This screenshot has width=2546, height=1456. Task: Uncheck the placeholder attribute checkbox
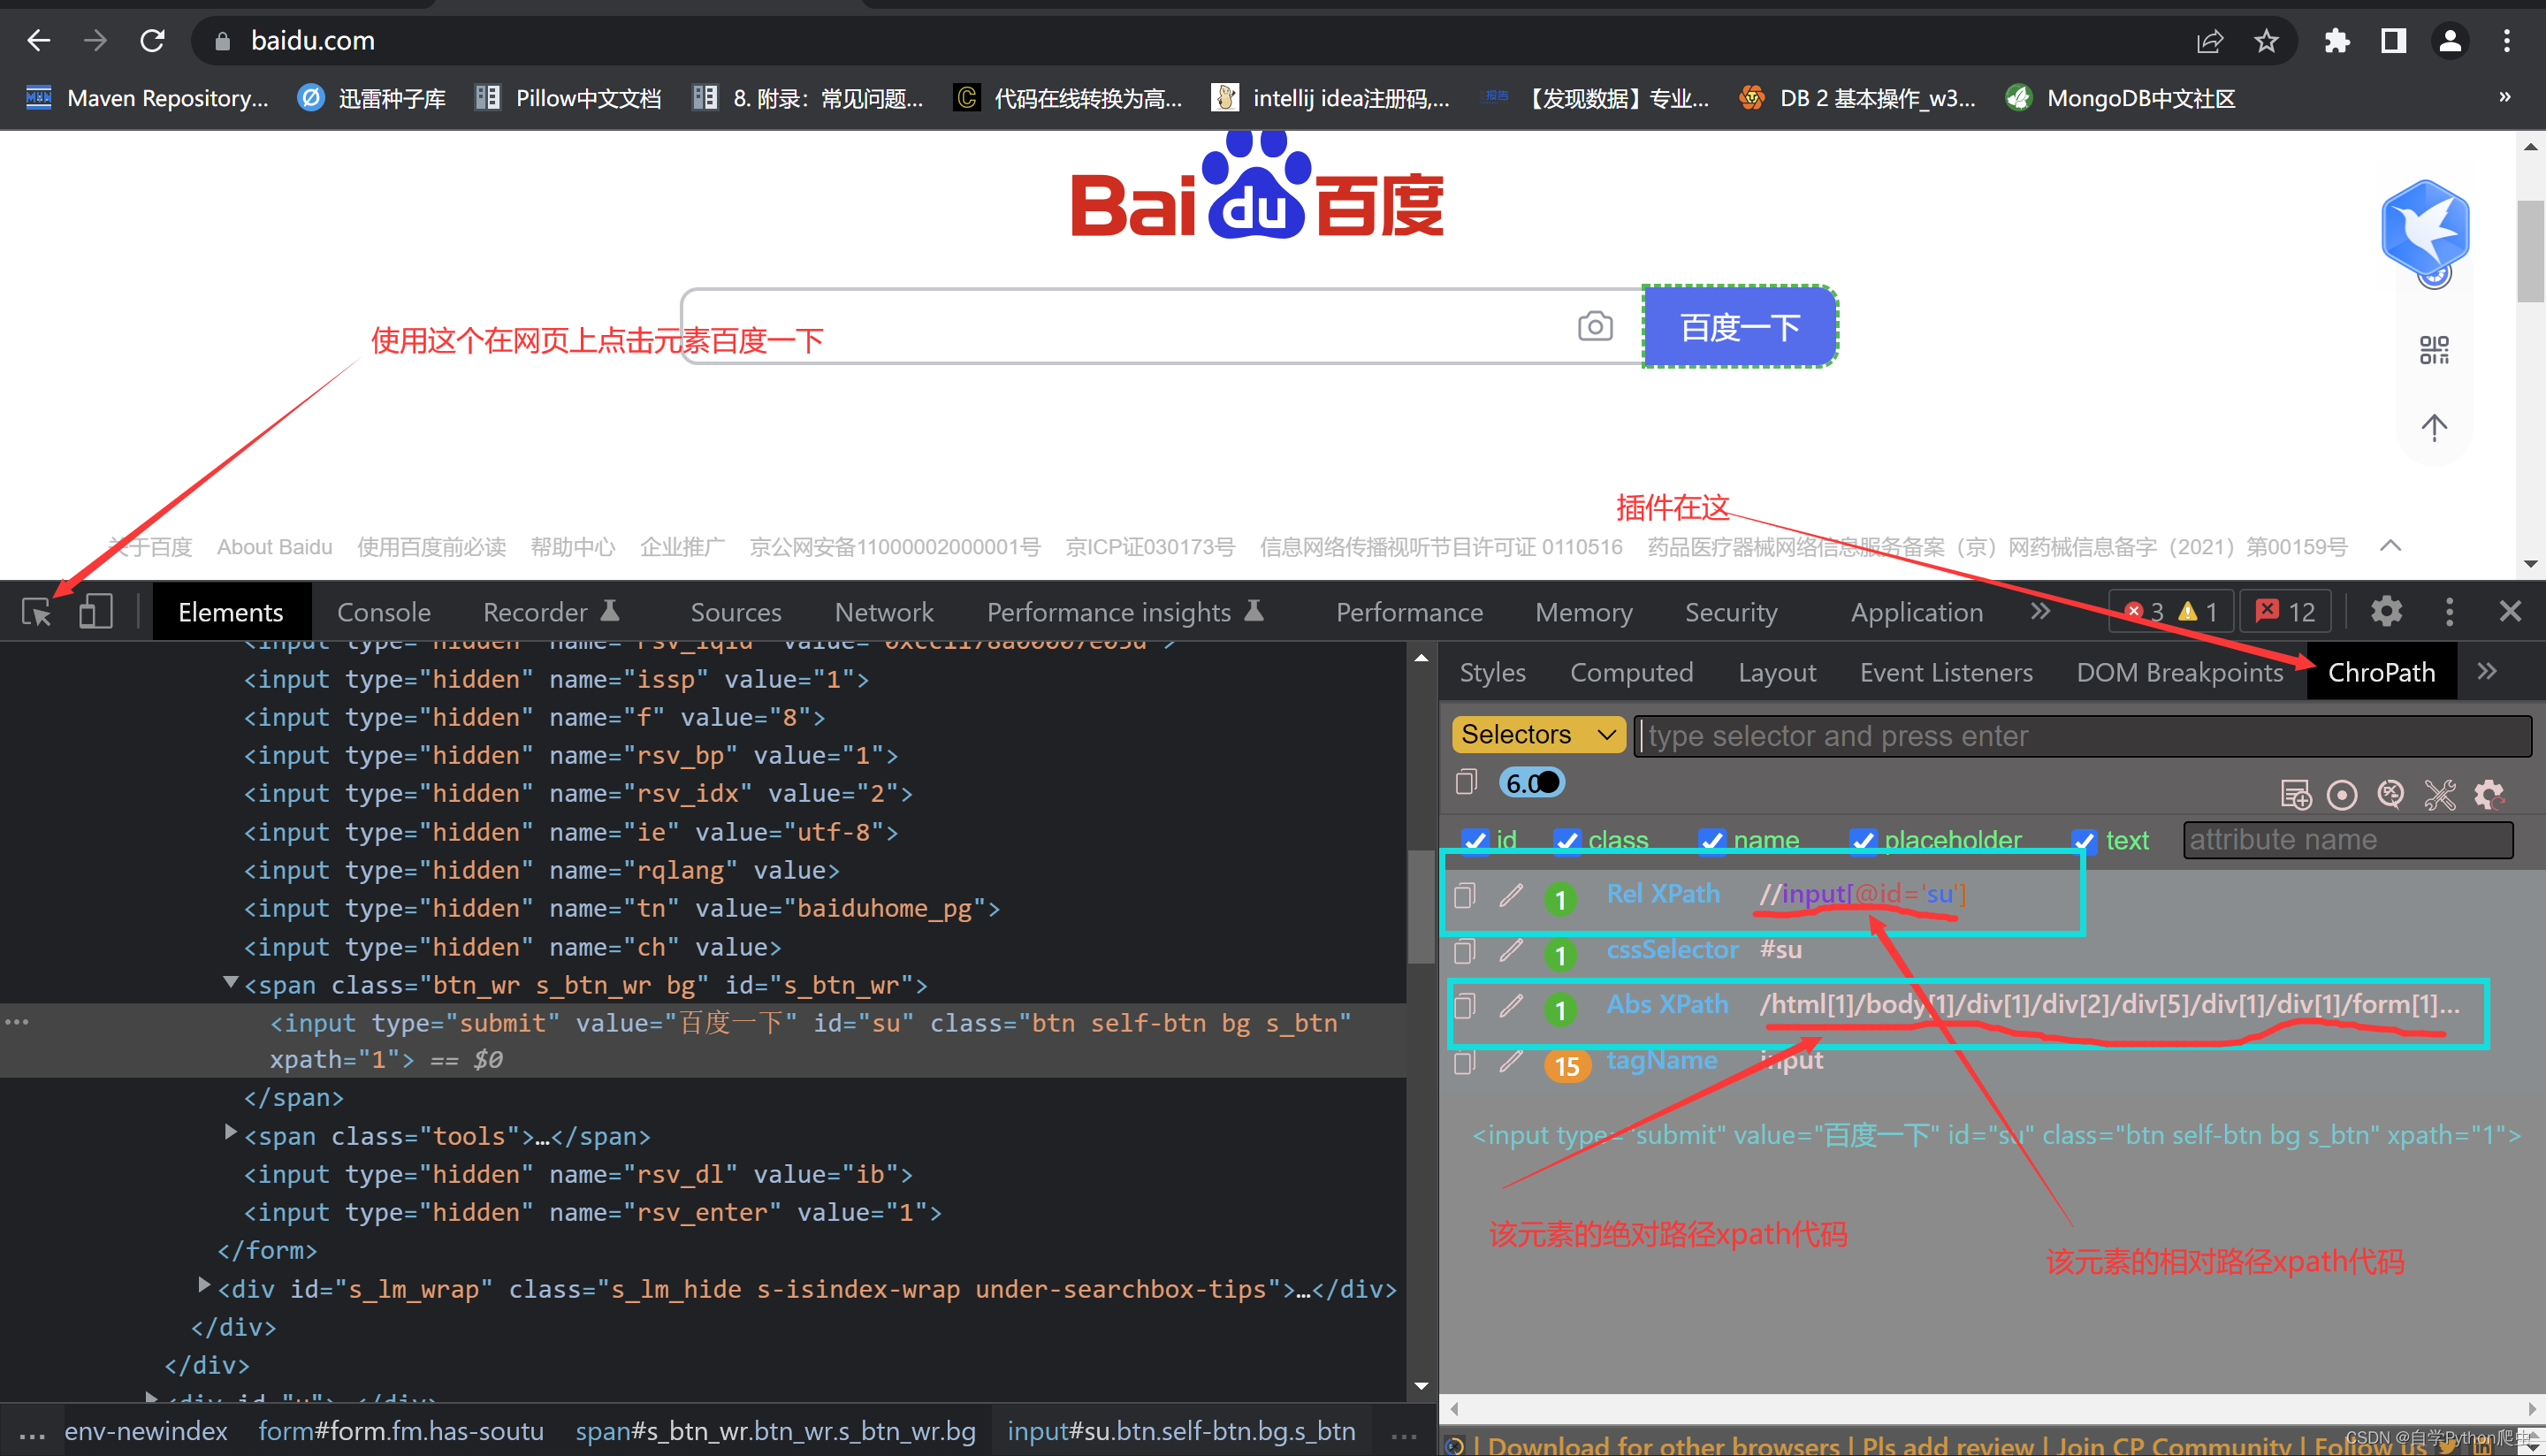[x=1863, y=841]
